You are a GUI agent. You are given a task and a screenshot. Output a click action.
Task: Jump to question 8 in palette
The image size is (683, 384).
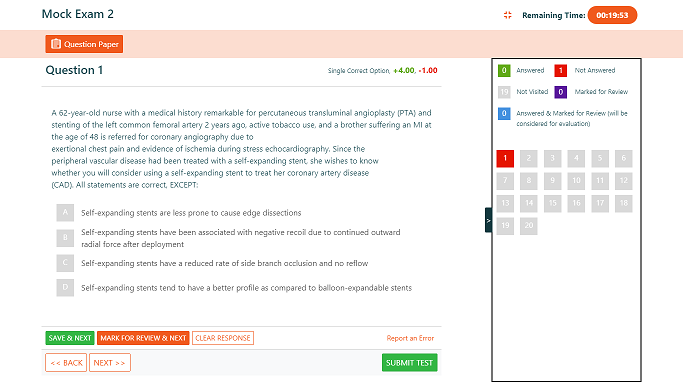point(529,181)
